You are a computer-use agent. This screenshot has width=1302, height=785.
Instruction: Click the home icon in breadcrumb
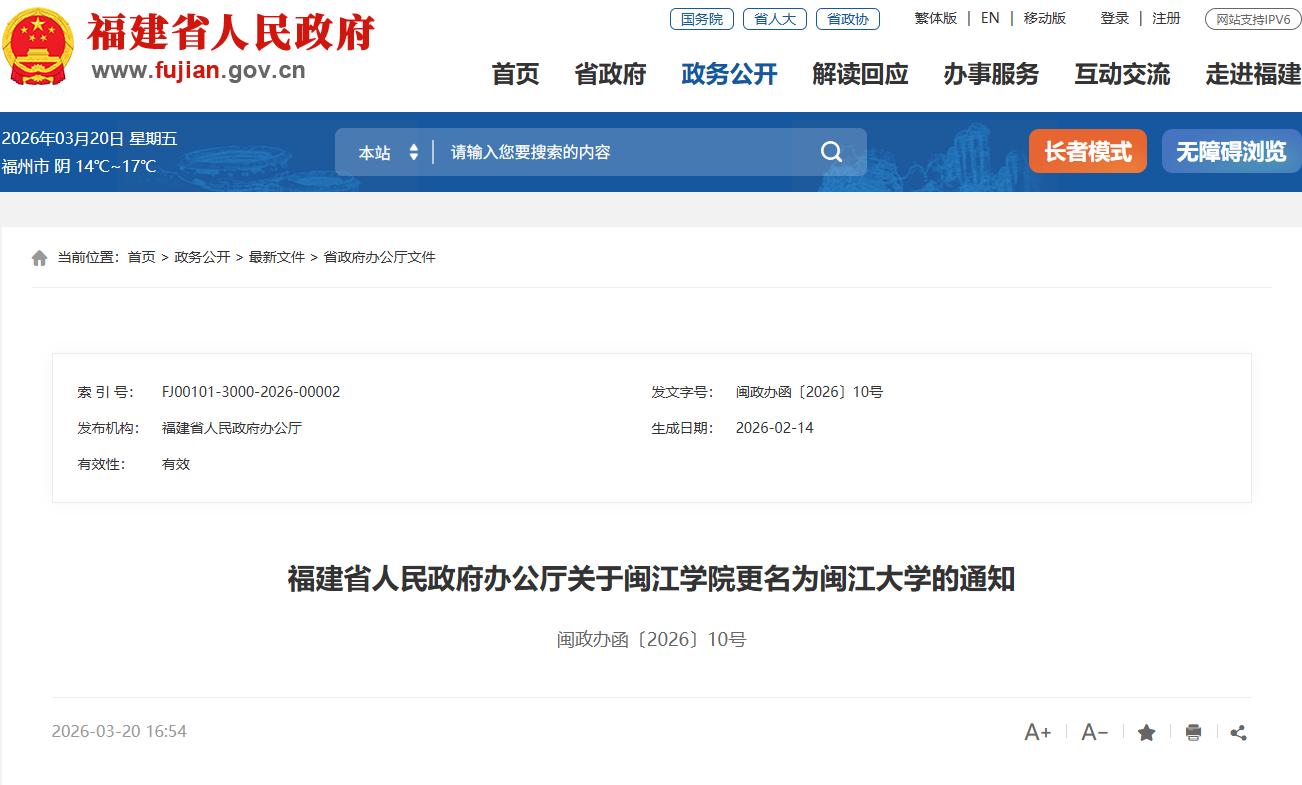click(x=39, y=256)
